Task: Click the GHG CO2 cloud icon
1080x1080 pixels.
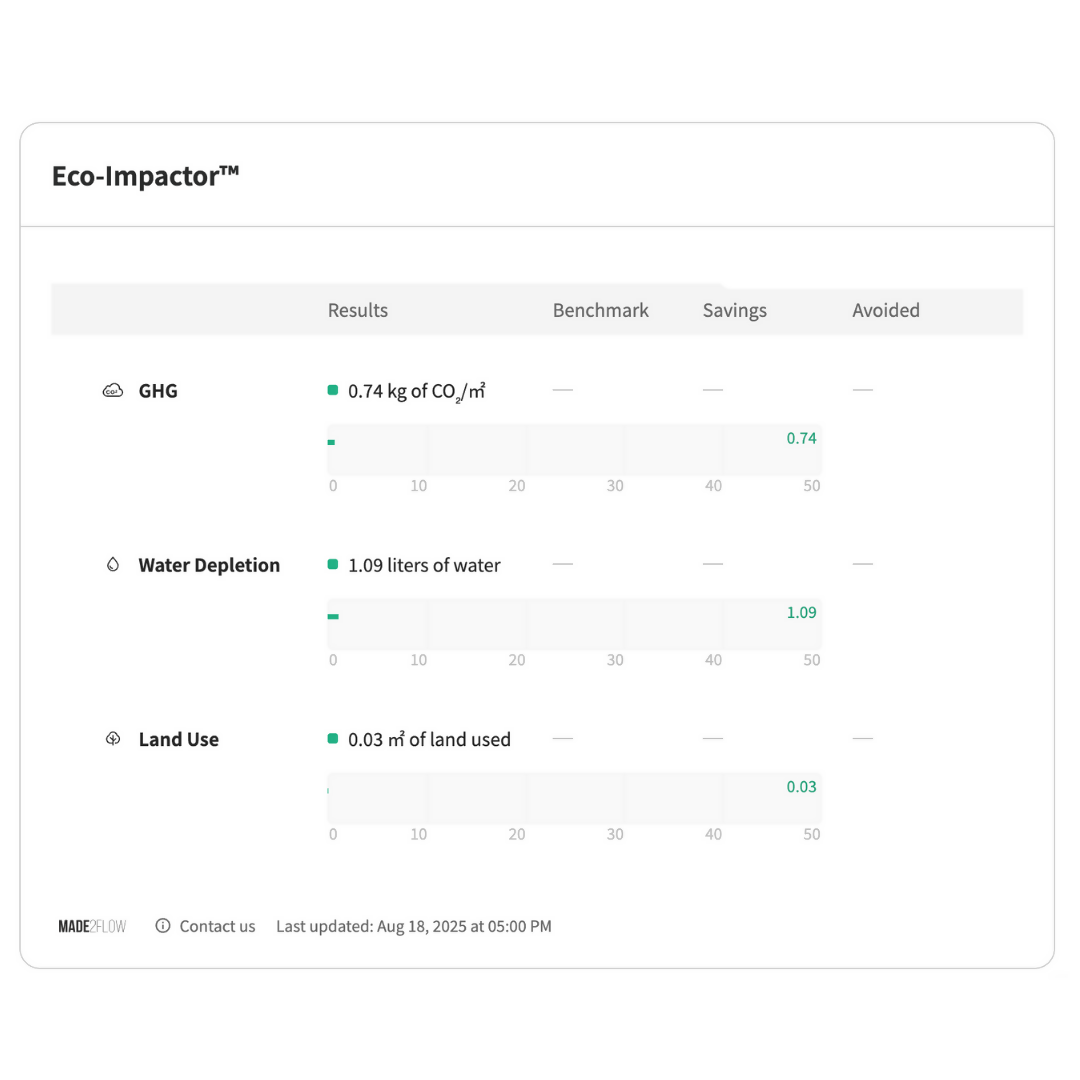Action: pos(112,391)
